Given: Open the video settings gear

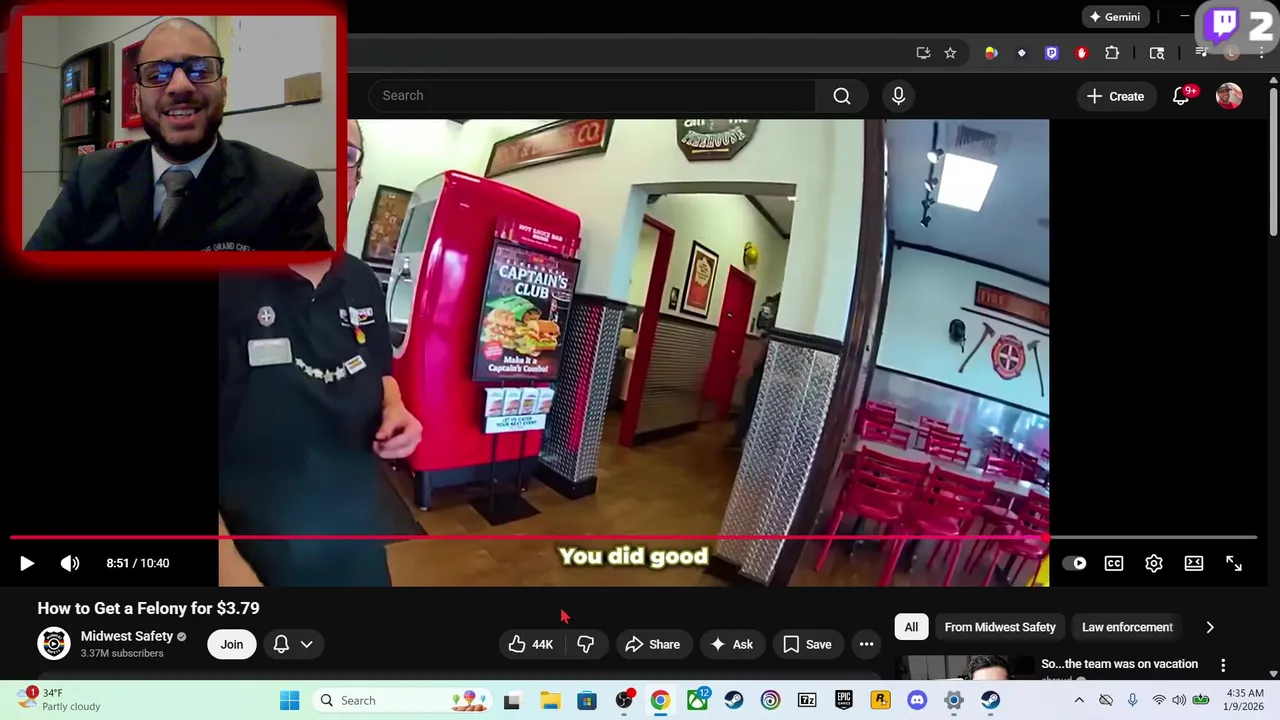Looking at the screenshot, I should pyautogui.click(x=1154, y=563).
